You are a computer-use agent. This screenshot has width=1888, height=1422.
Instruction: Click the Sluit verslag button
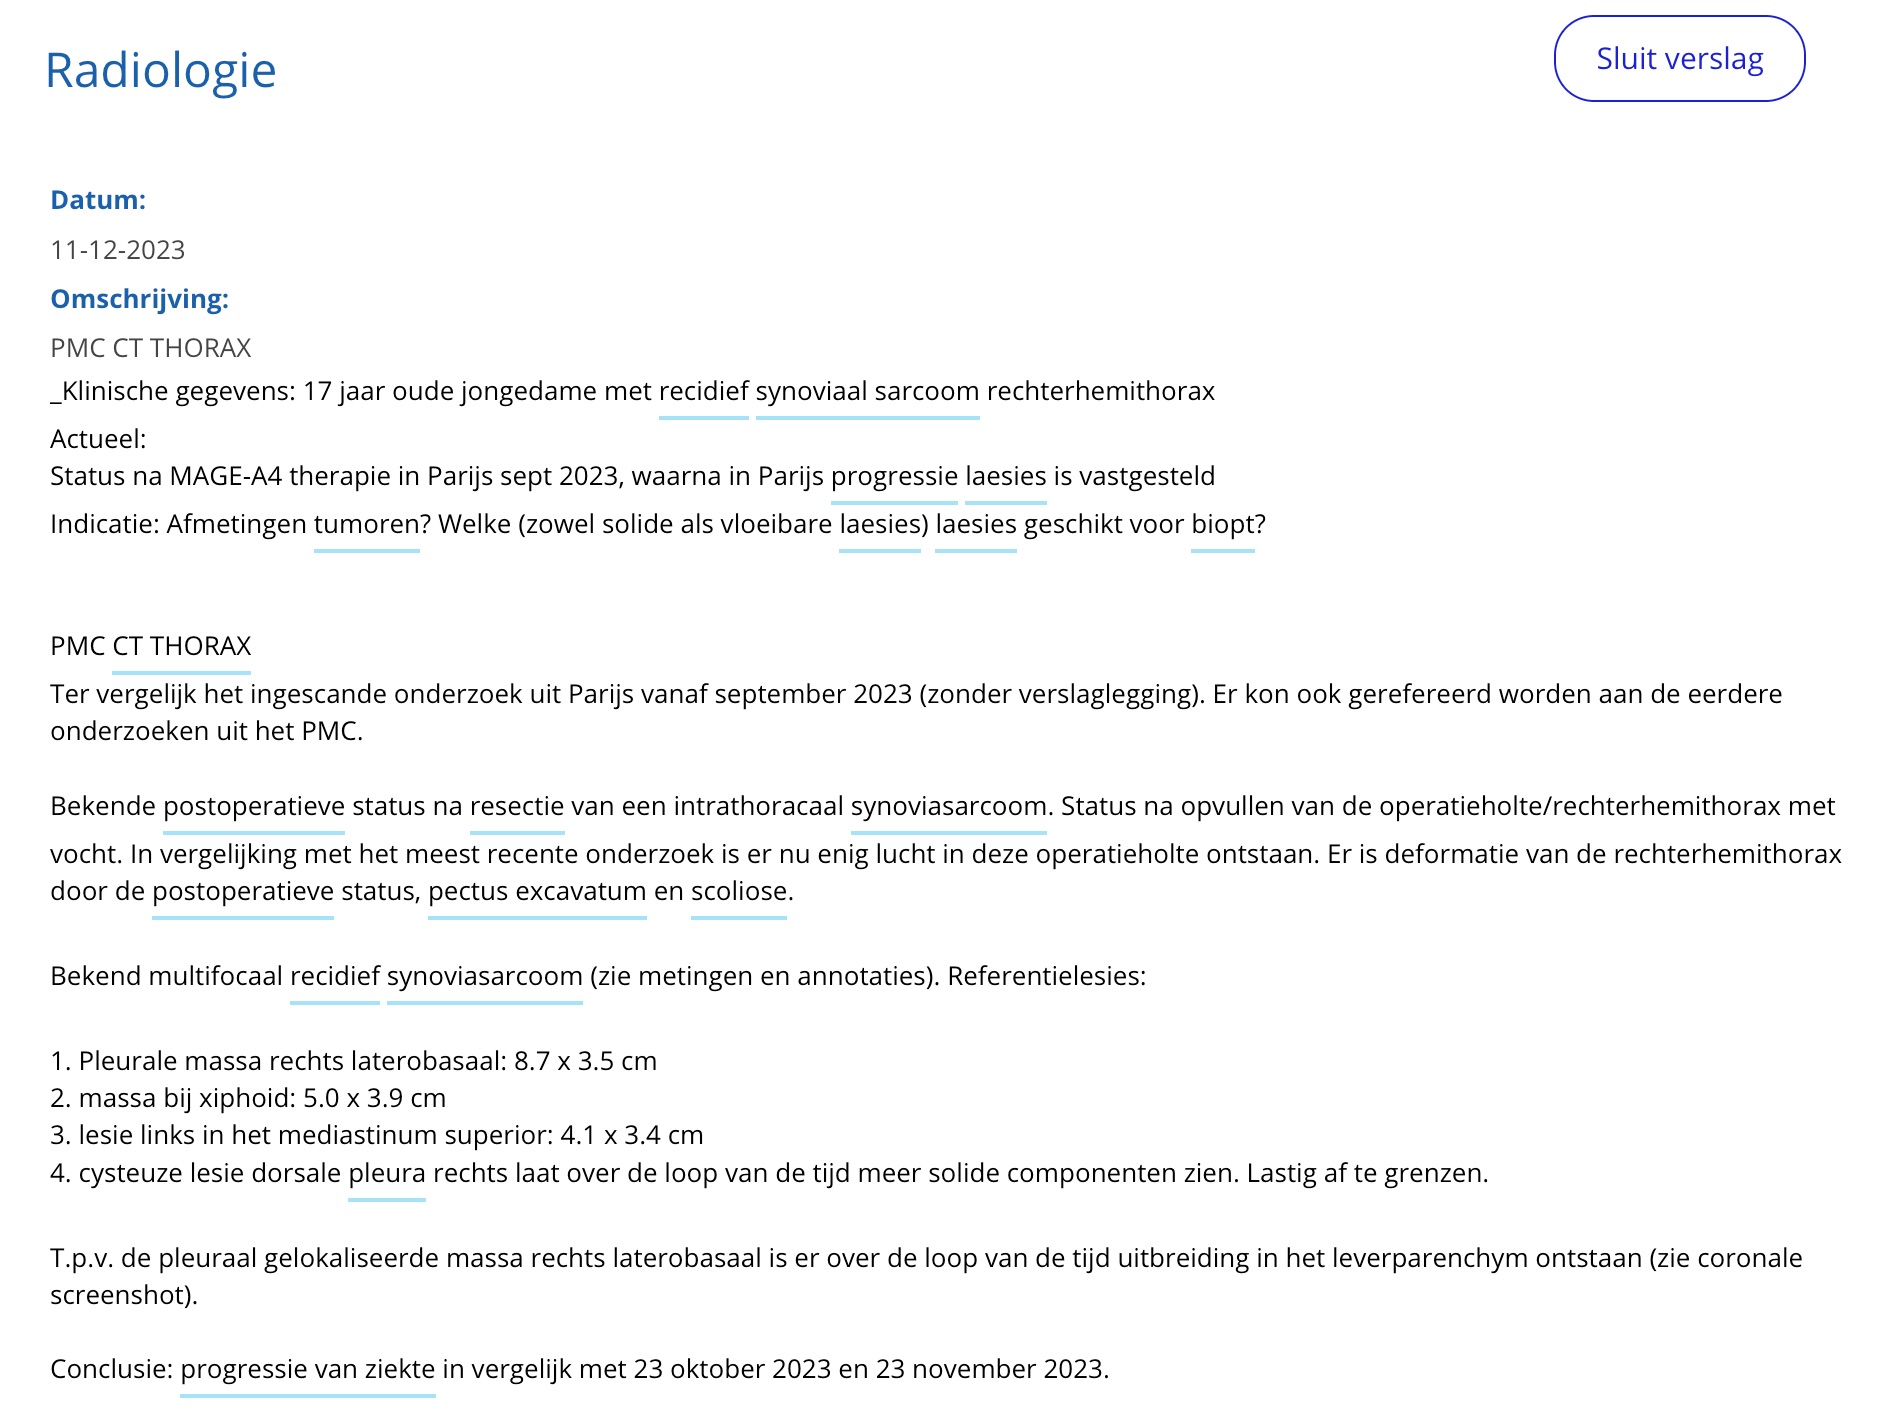pyautogui.click(x=1679, y=59)
